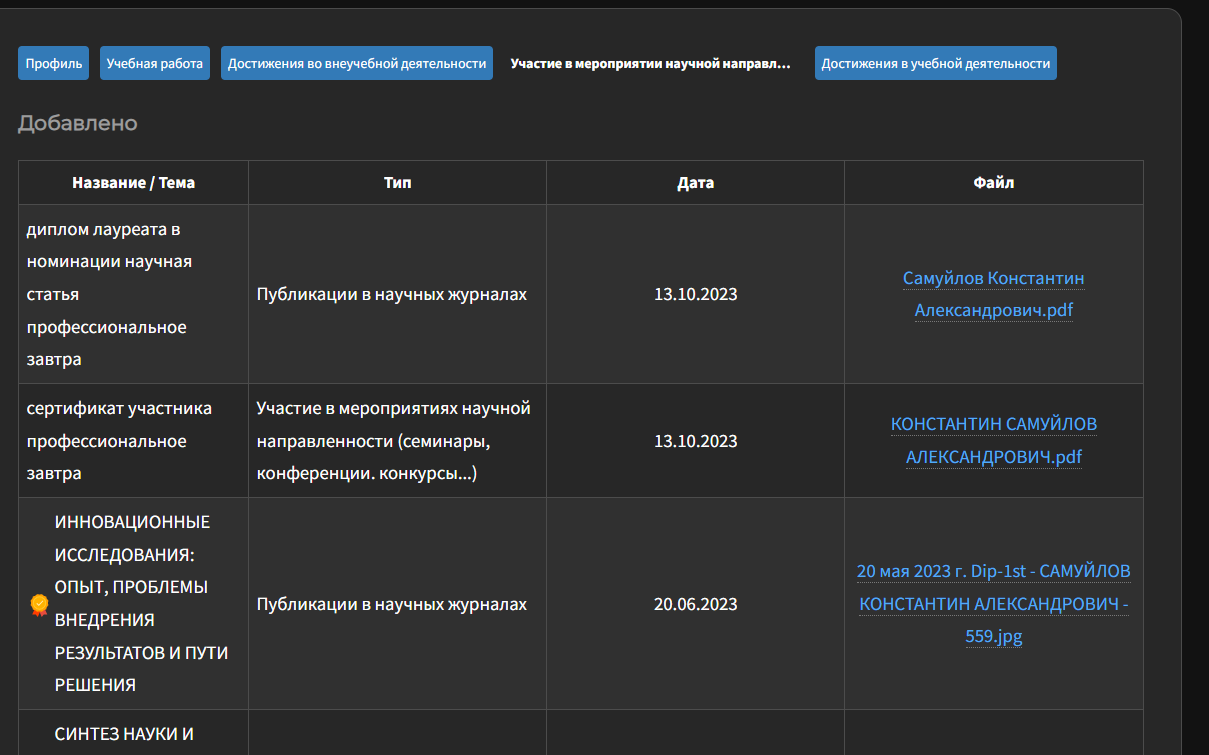Screen dimensions: 1209x755
Task: Click the Тип column header
Action: pyautogui.click(x=397, y=183)
